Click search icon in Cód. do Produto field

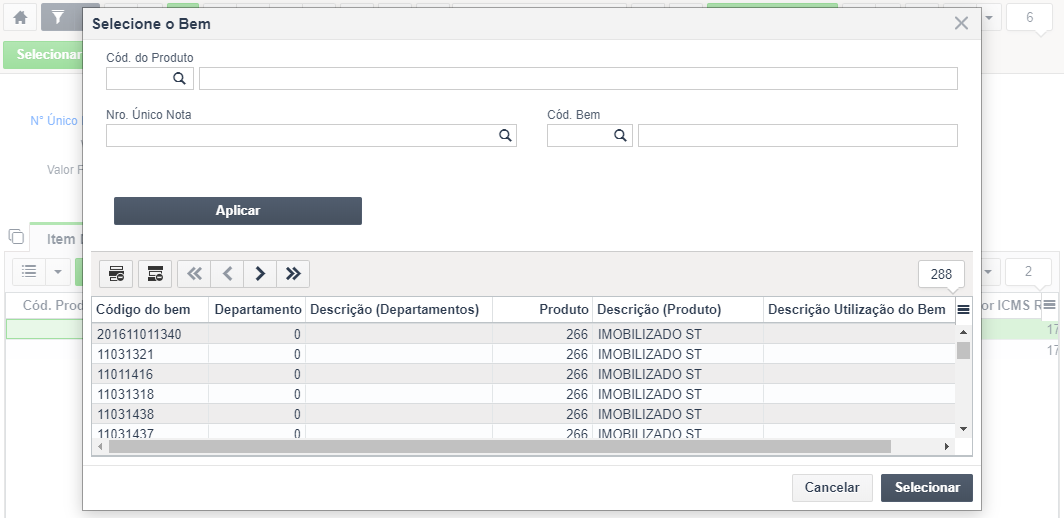point(179,79)
